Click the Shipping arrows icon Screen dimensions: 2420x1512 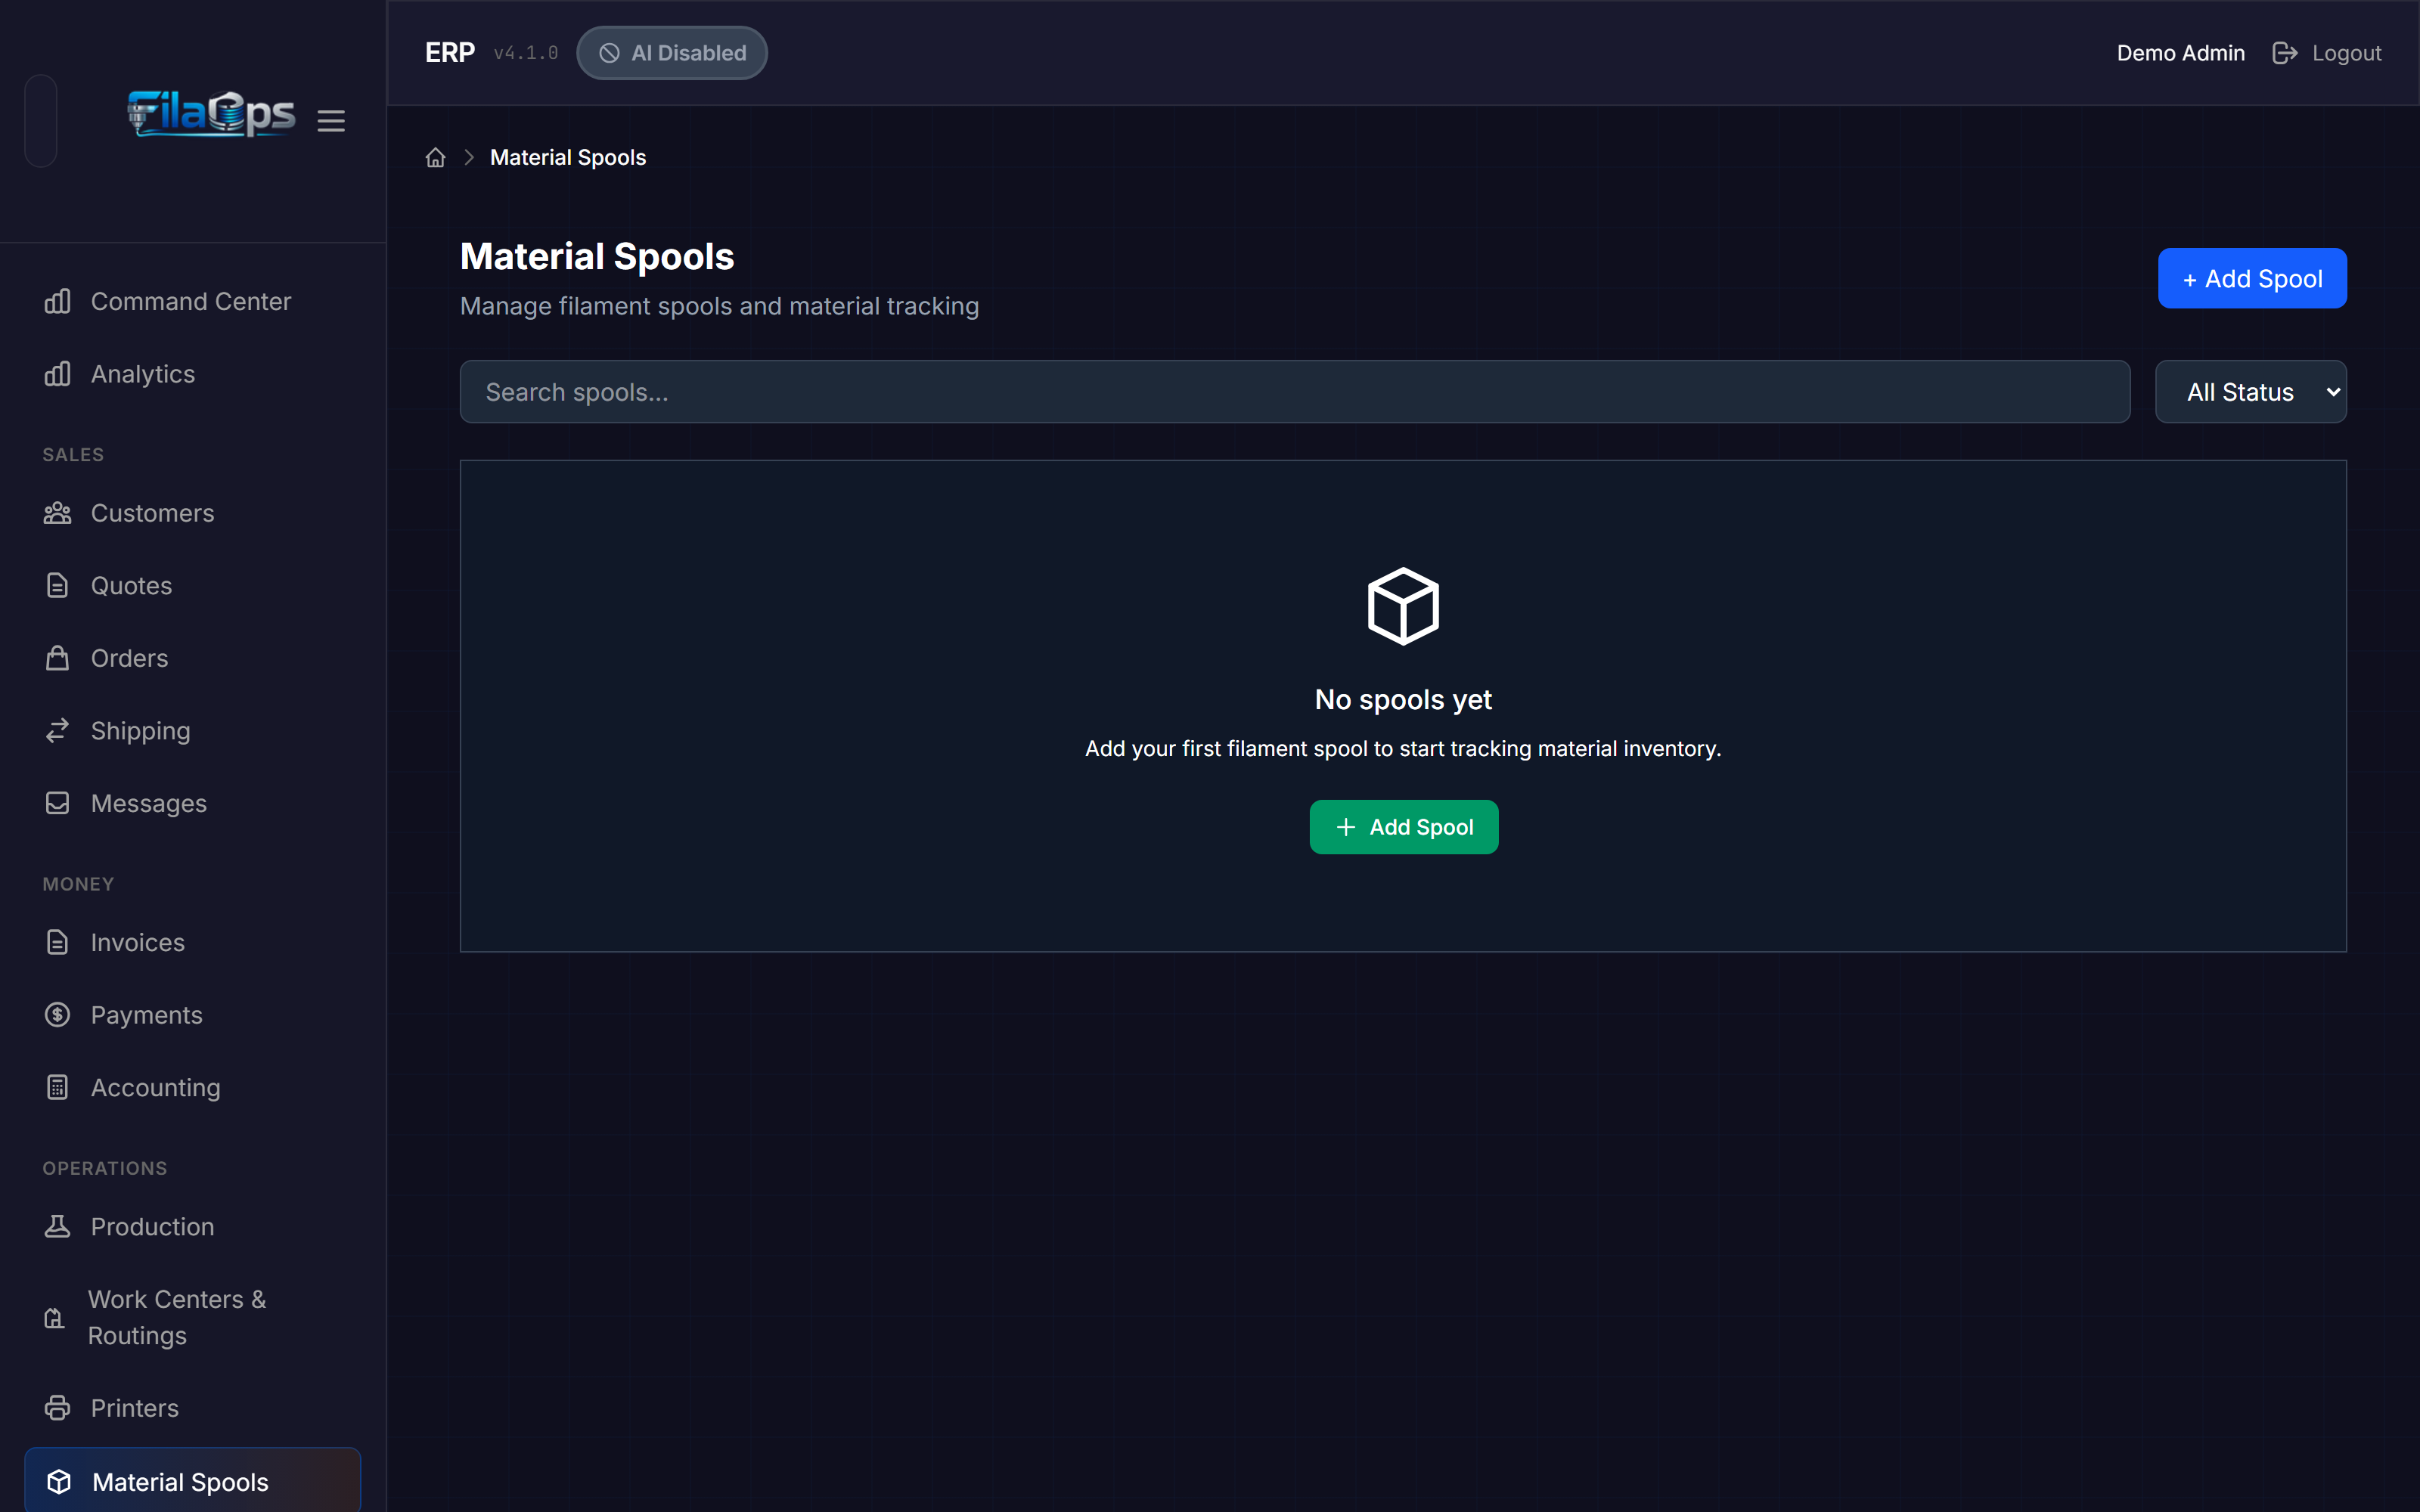[x=58, y=731]
